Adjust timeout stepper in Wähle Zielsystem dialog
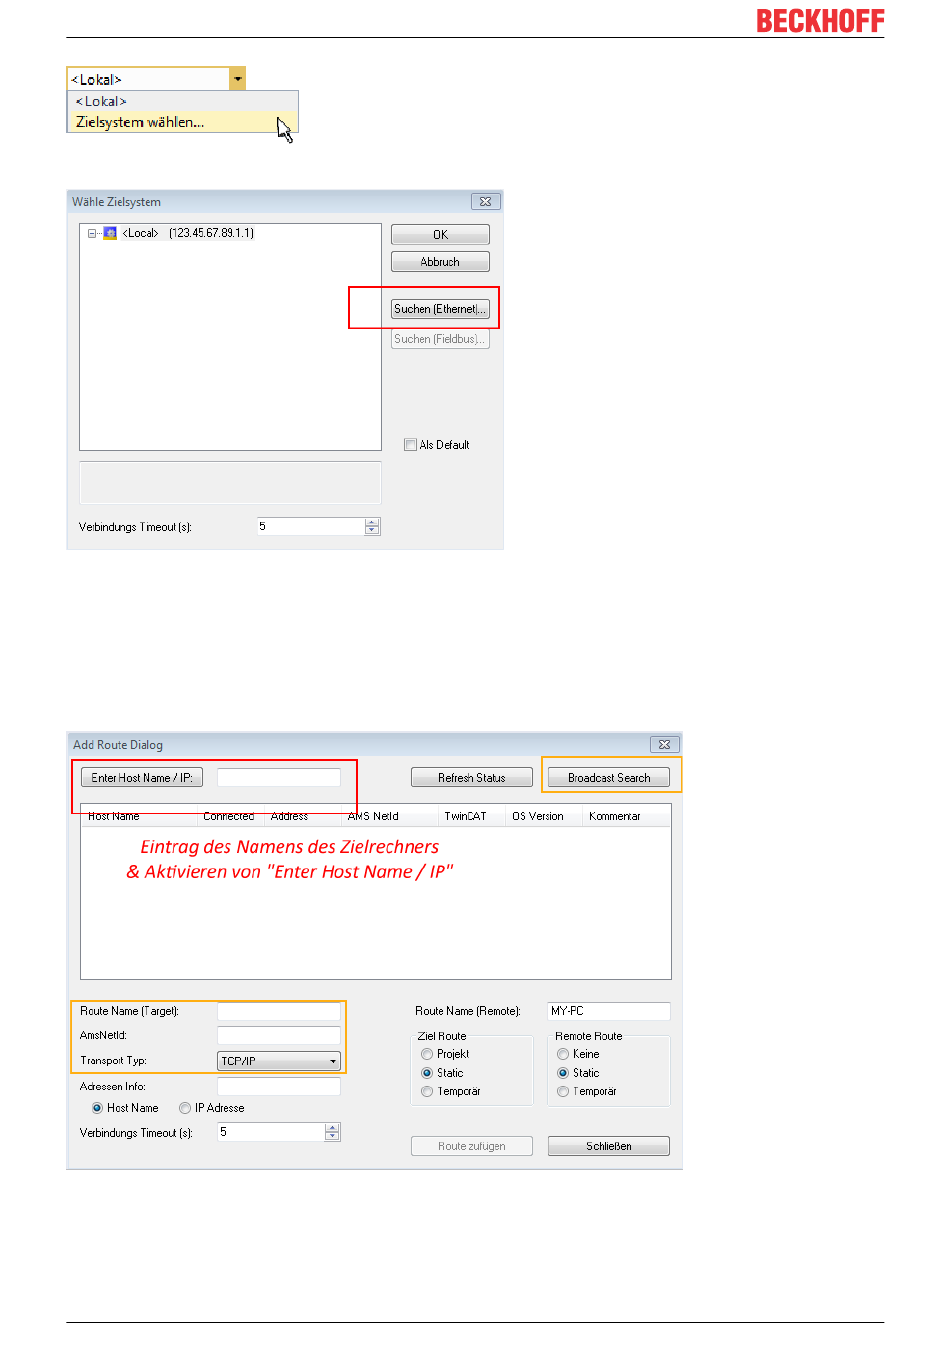The width and height of the screenshot is (950, 1369). click(x=372, y=526)
